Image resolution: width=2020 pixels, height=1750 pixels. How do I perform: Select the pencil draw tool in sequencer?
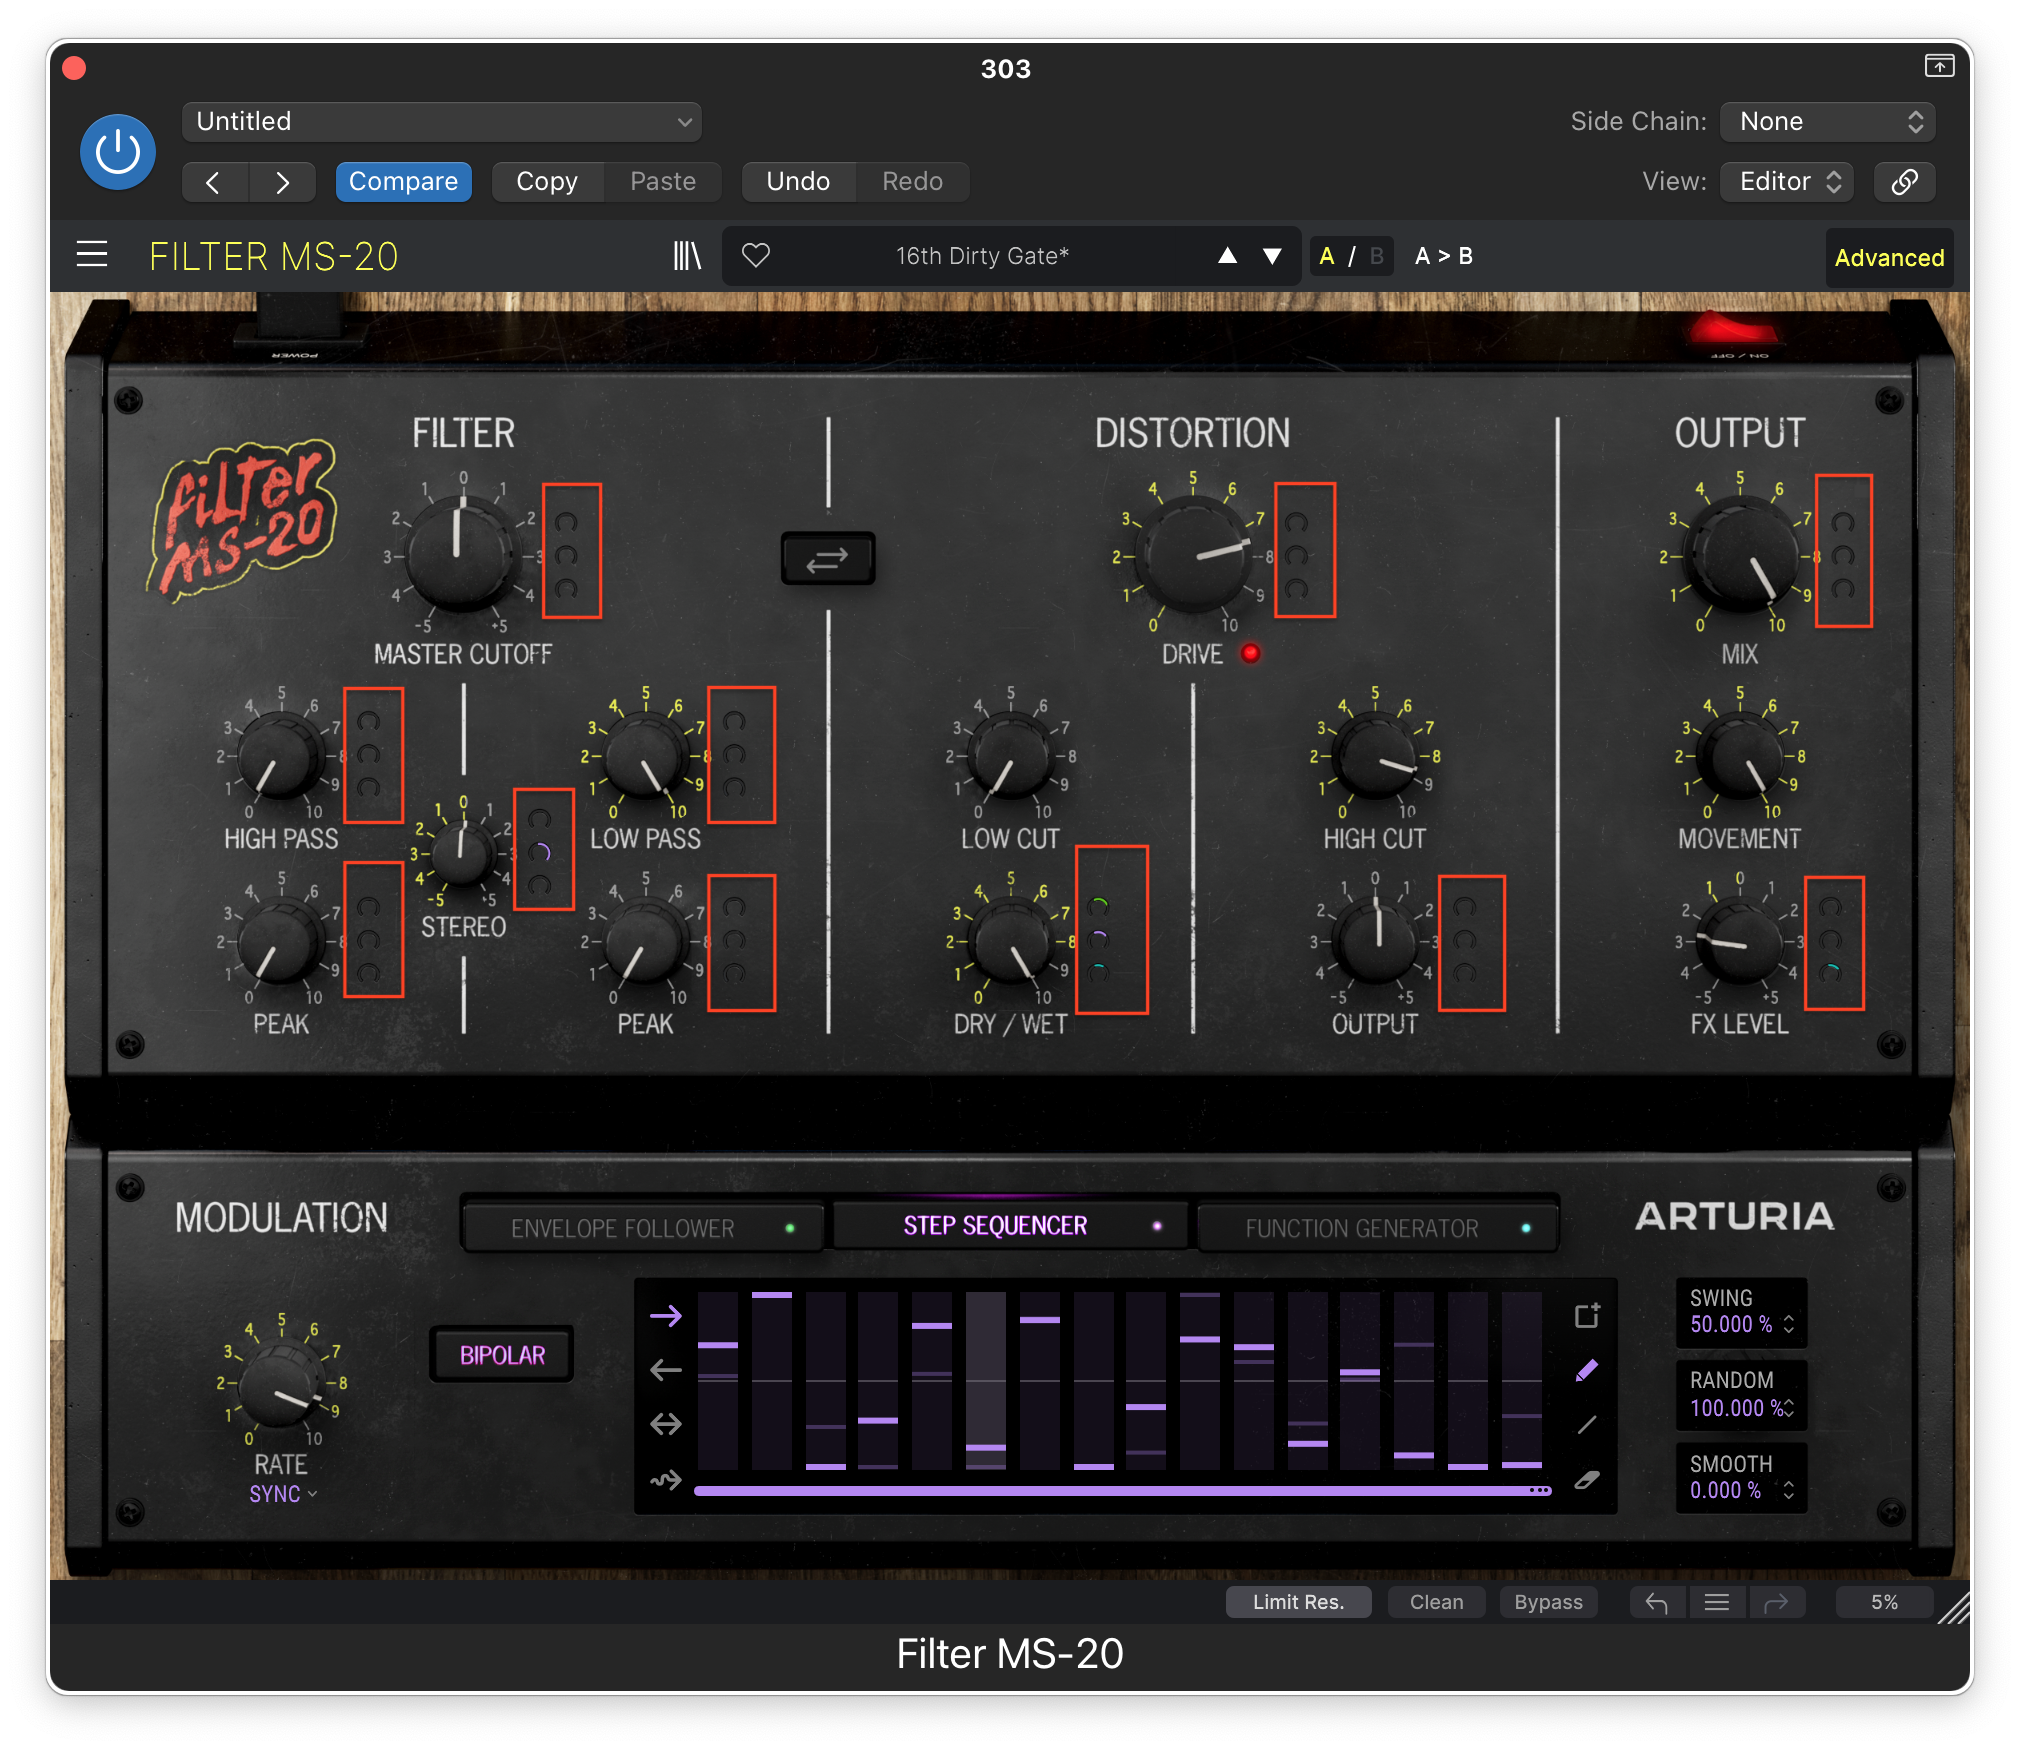tap(1587, 1370)
